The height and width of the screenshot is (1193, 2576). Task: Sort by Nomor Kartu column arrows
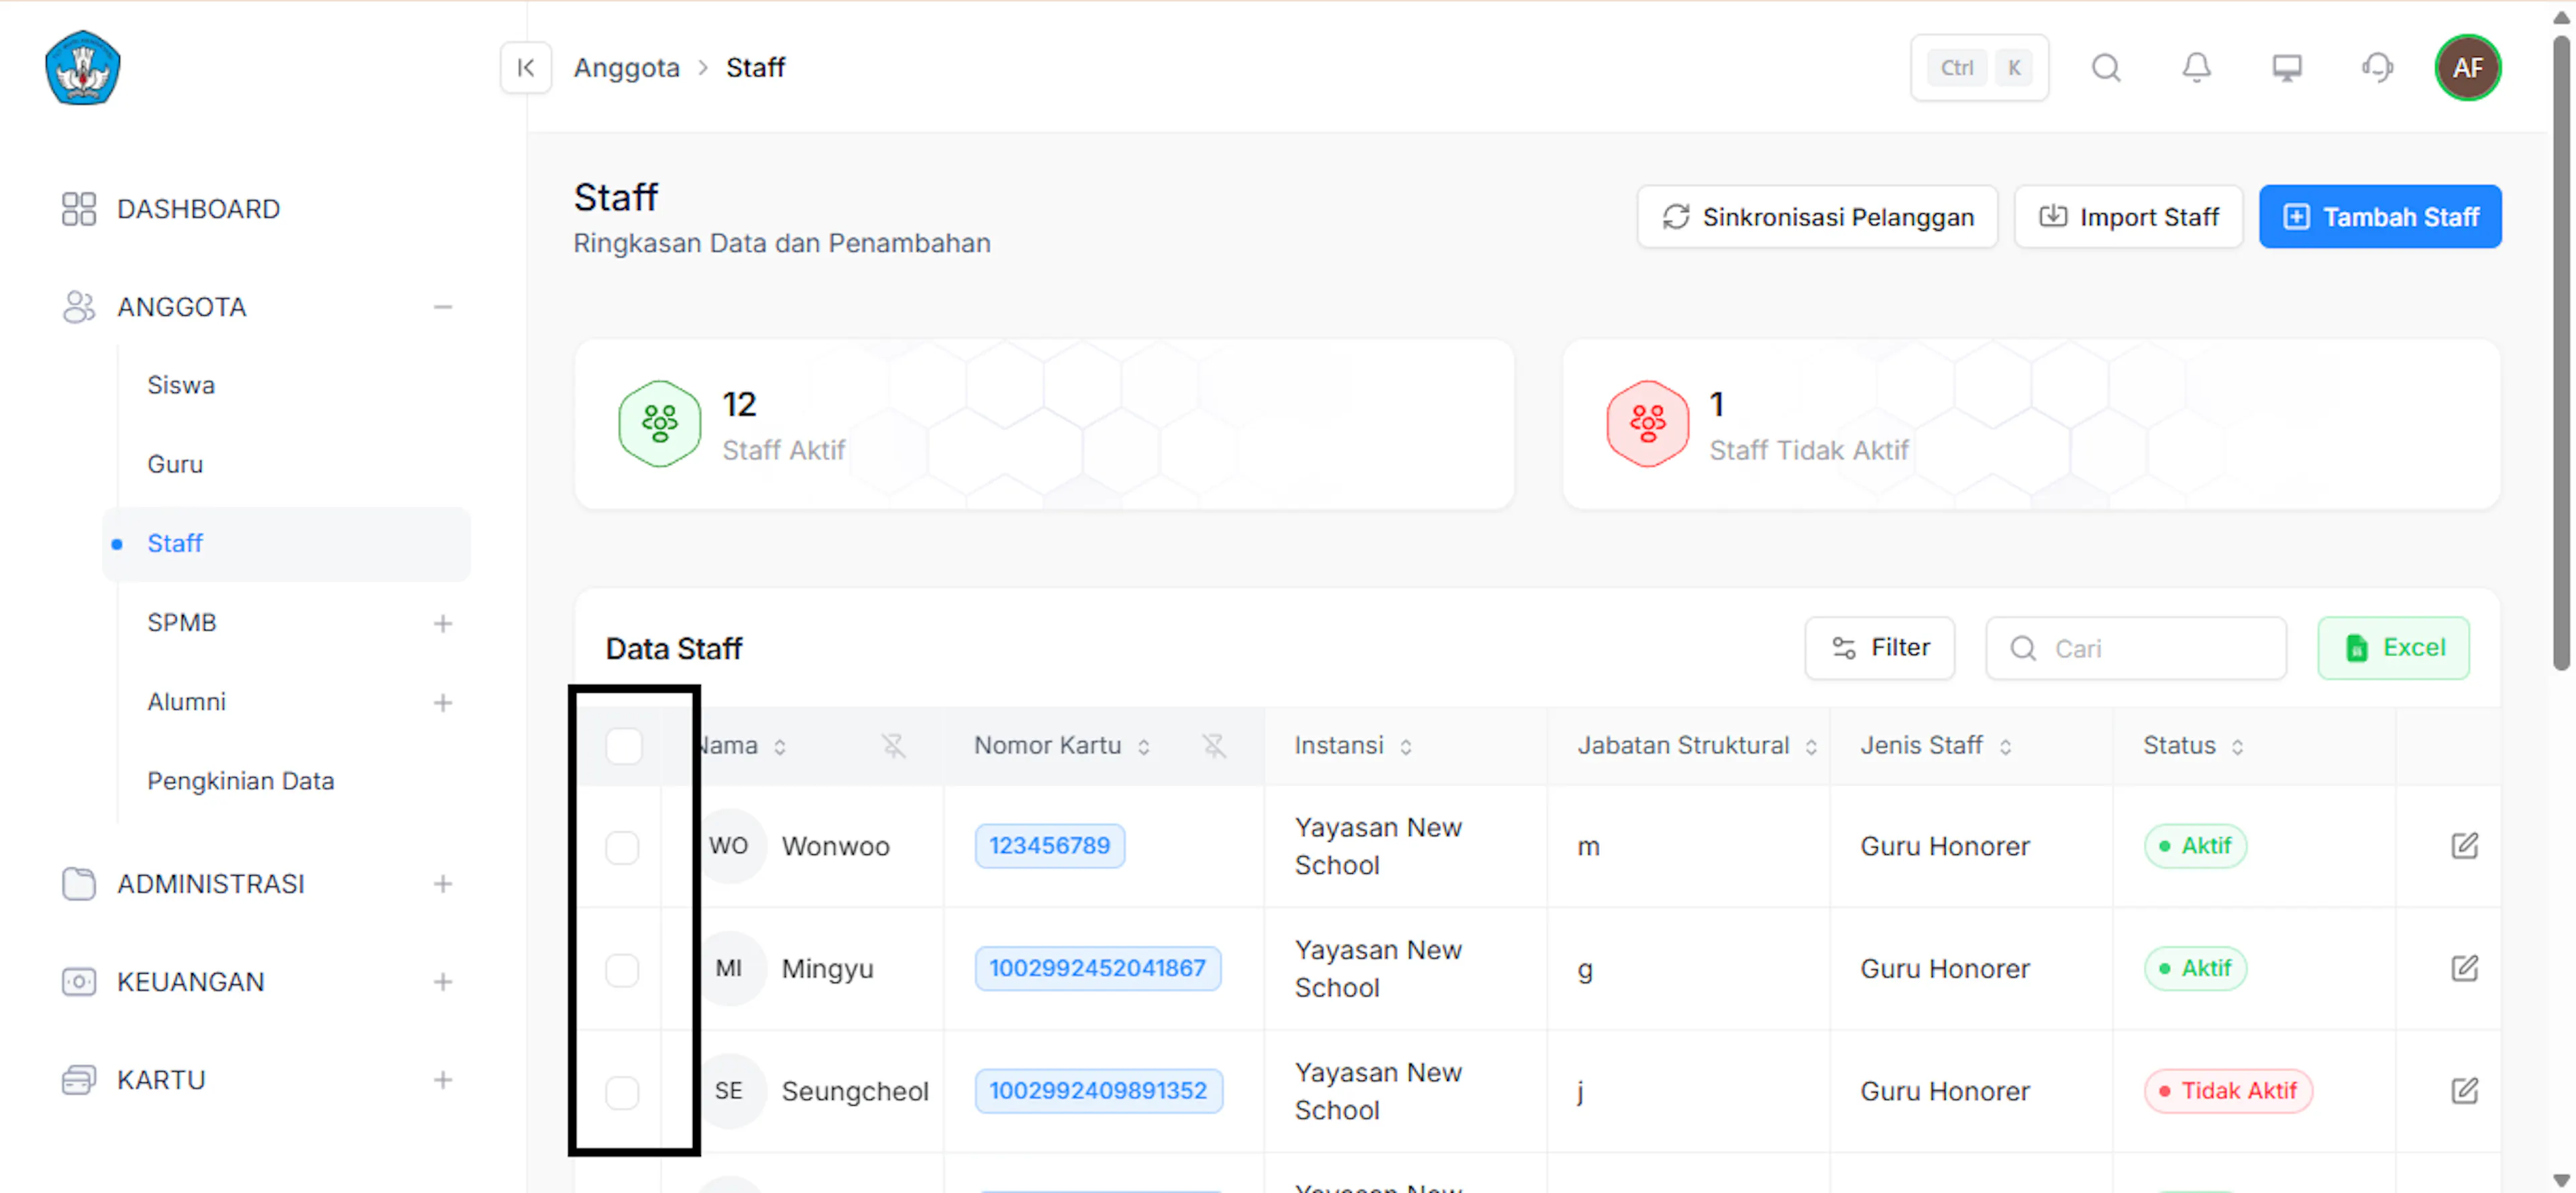1144,747
